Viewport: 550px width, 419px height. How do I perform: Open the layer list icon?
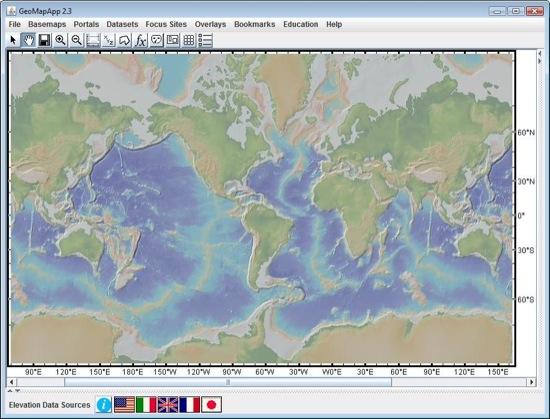[205, 40]
